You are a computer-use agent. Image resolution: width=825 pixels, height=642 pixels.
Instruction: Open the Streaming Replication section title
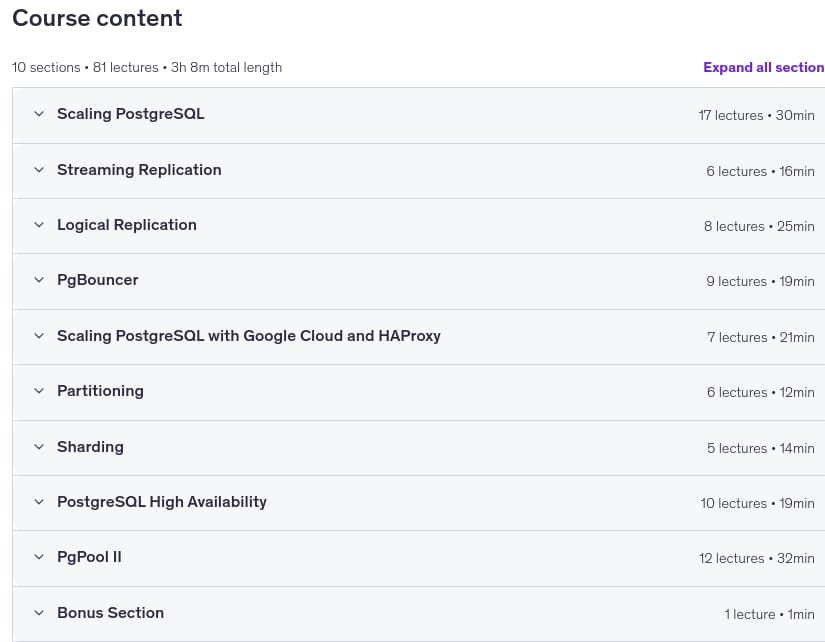[139, 169]
